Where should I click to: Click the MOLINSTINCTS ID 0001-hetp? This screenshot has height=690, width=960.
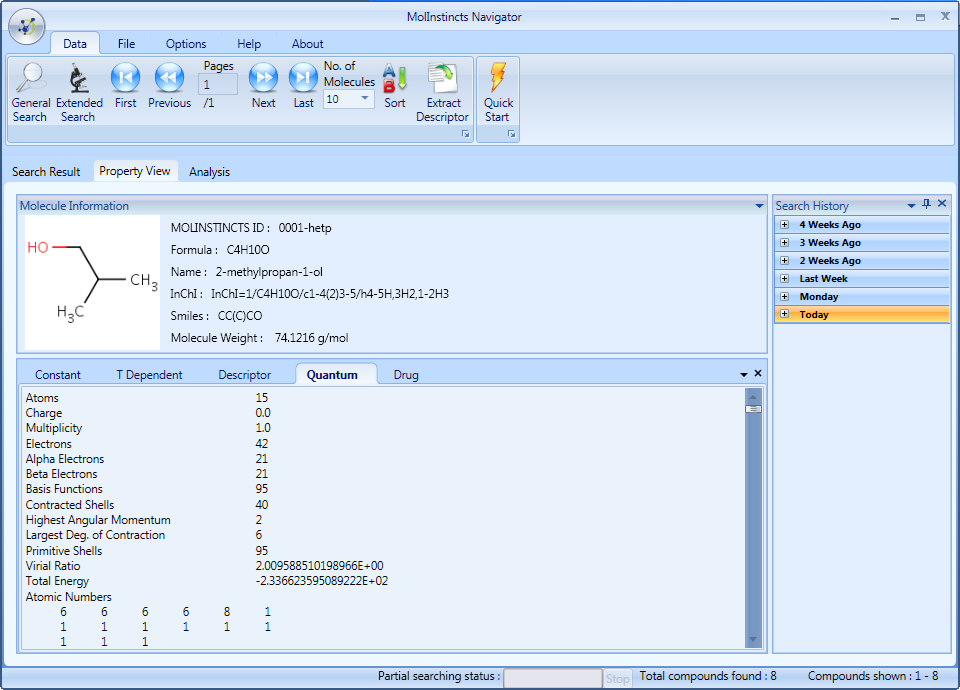(x=305, y=228)
